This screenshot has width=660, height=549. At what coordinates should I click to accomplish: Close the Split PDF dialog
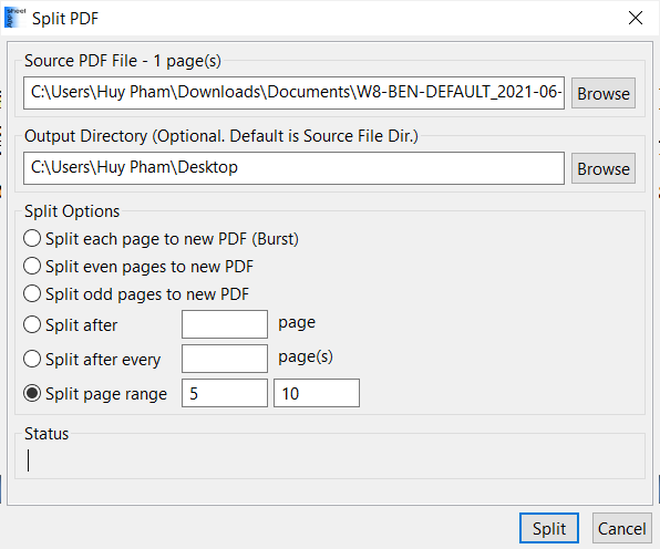[635, 18]
